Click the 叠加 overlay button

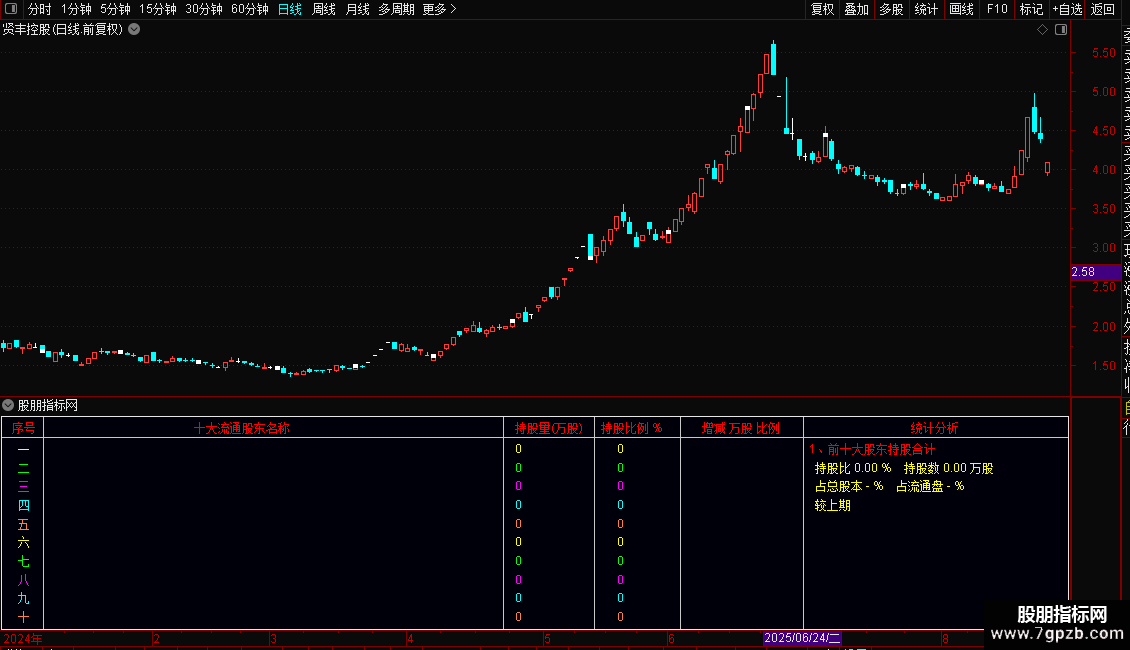coord(857,9)
